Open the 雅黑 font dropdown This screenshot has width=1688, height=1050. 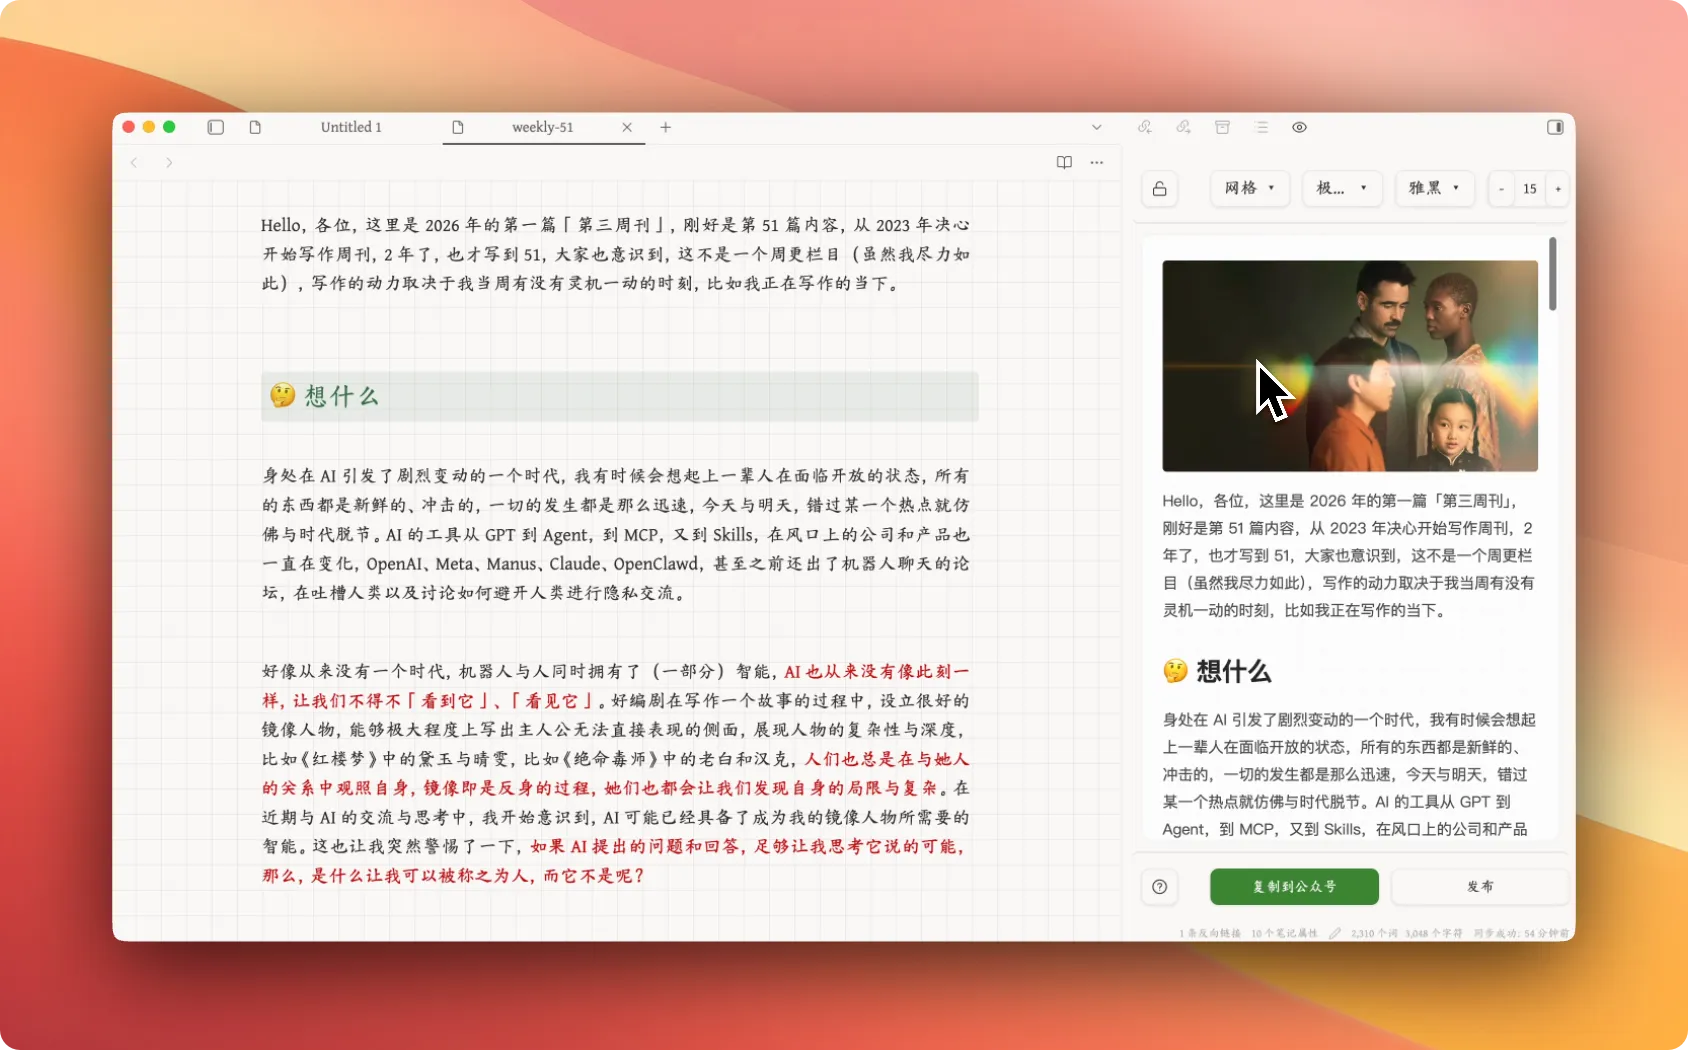point(1434,188)
